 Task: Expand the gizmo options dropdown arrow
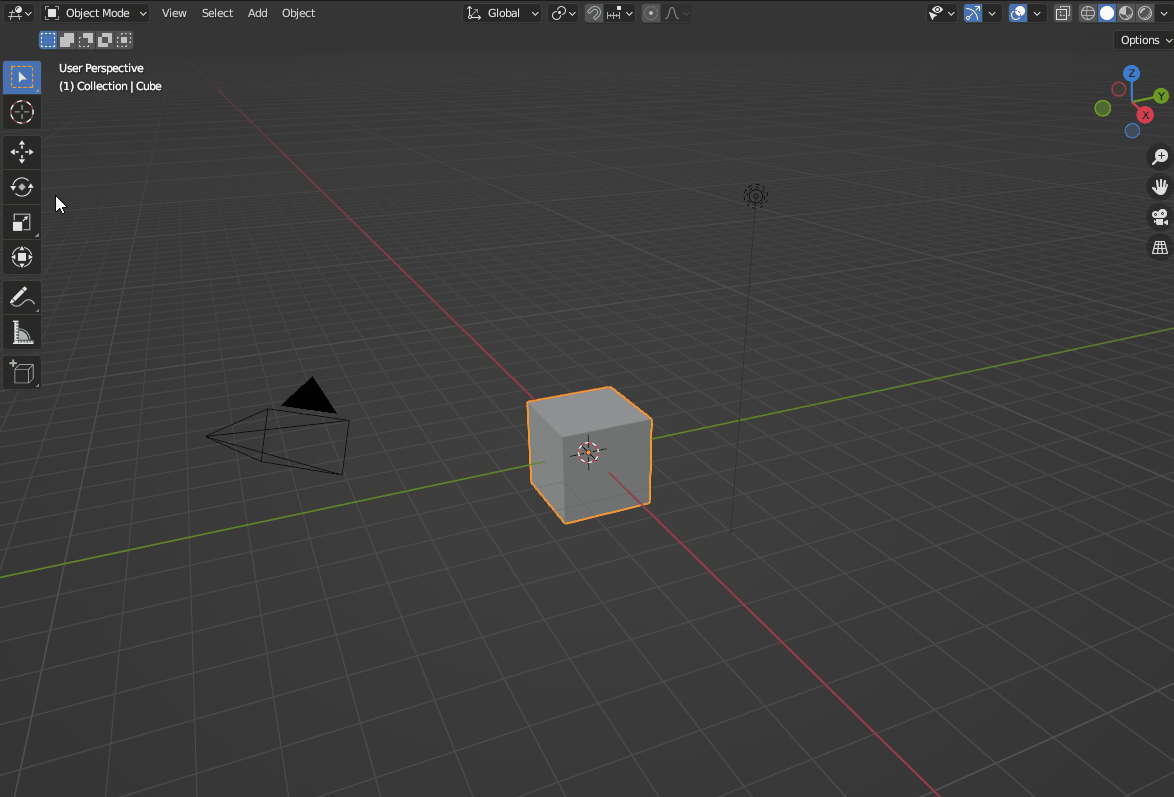coord(992,13)
